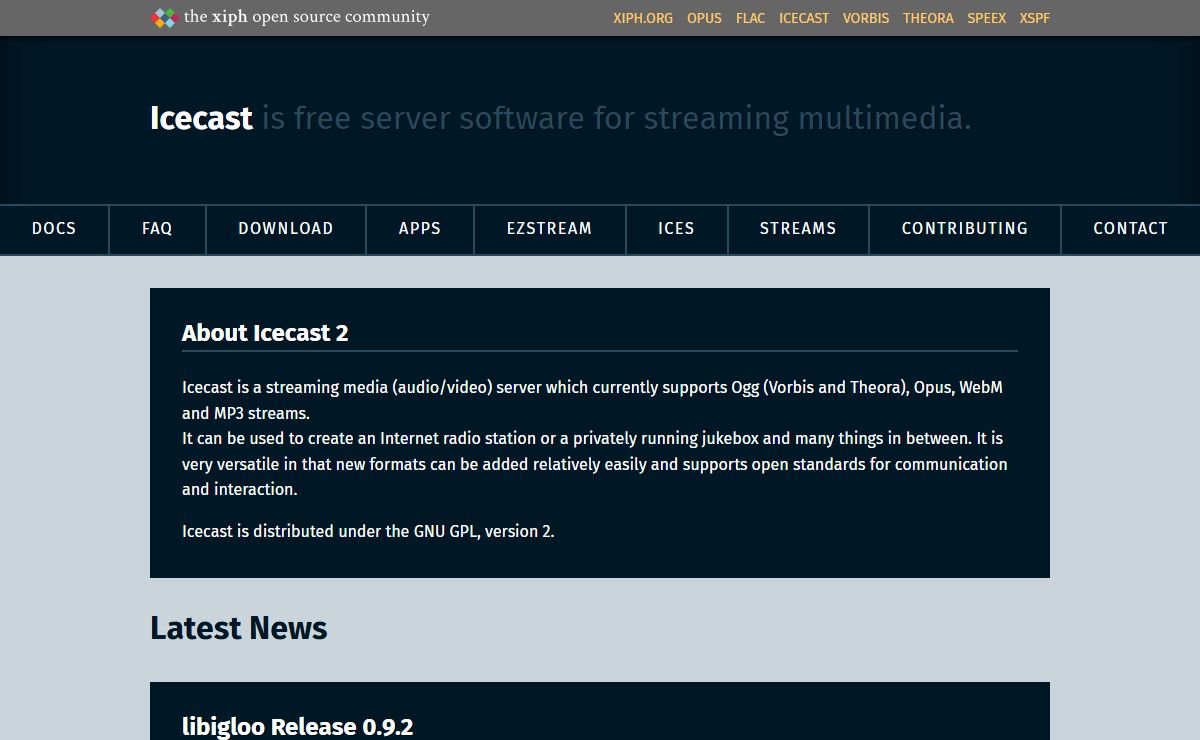
Task: Visit the XIPH.ORG top link
Action: [x=643, y=18]
